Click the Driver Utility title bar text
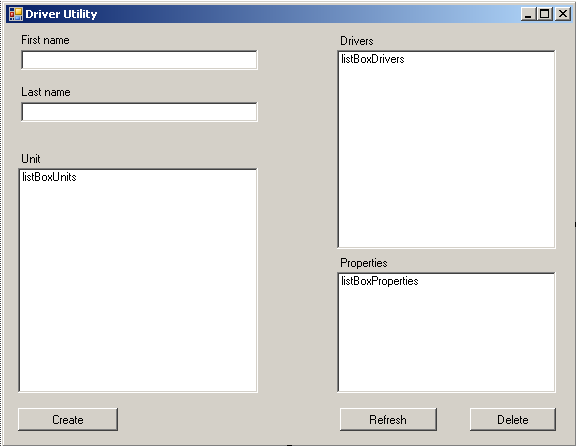 [x=61, y=14]
